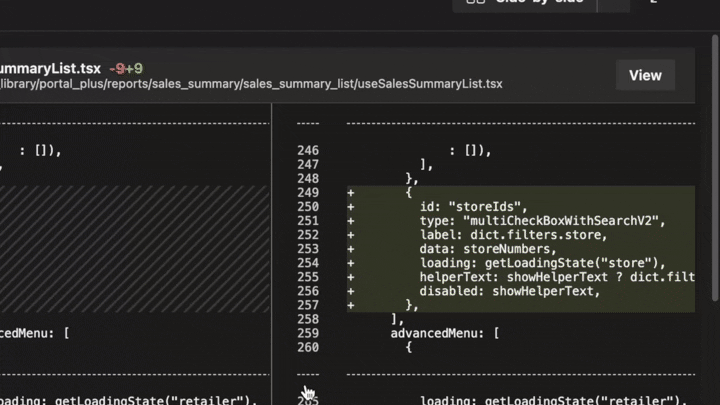Click the plus marker on line 249

click(x=351, y=193)
